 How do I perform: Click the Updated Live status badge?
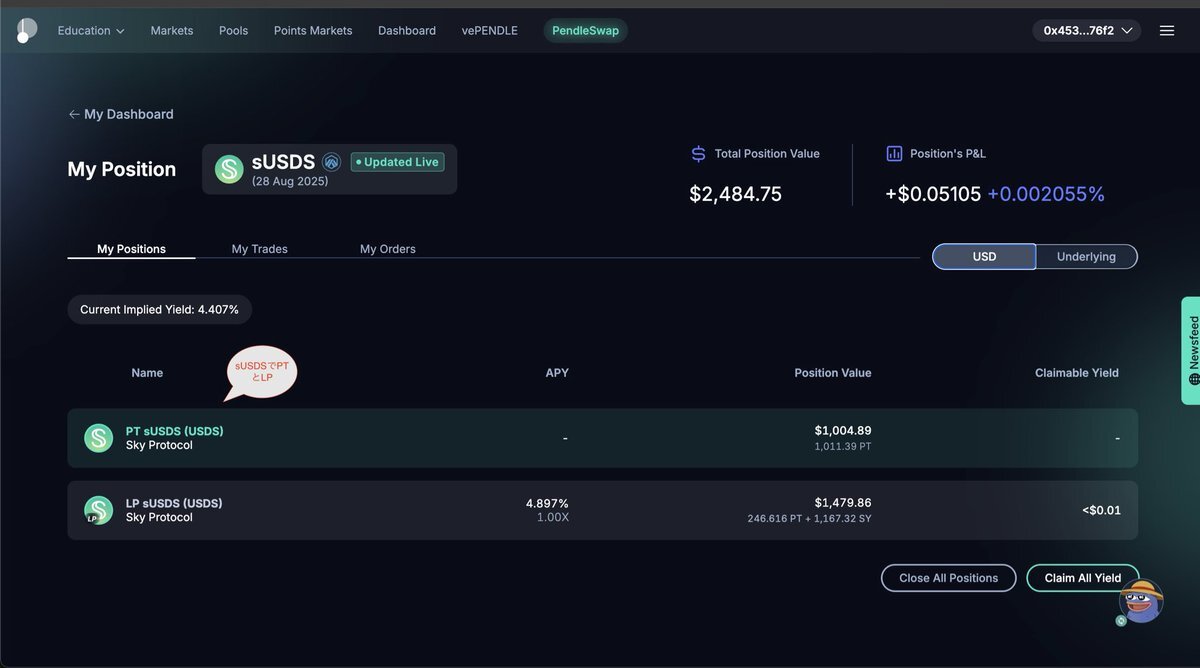coord(398,162)
